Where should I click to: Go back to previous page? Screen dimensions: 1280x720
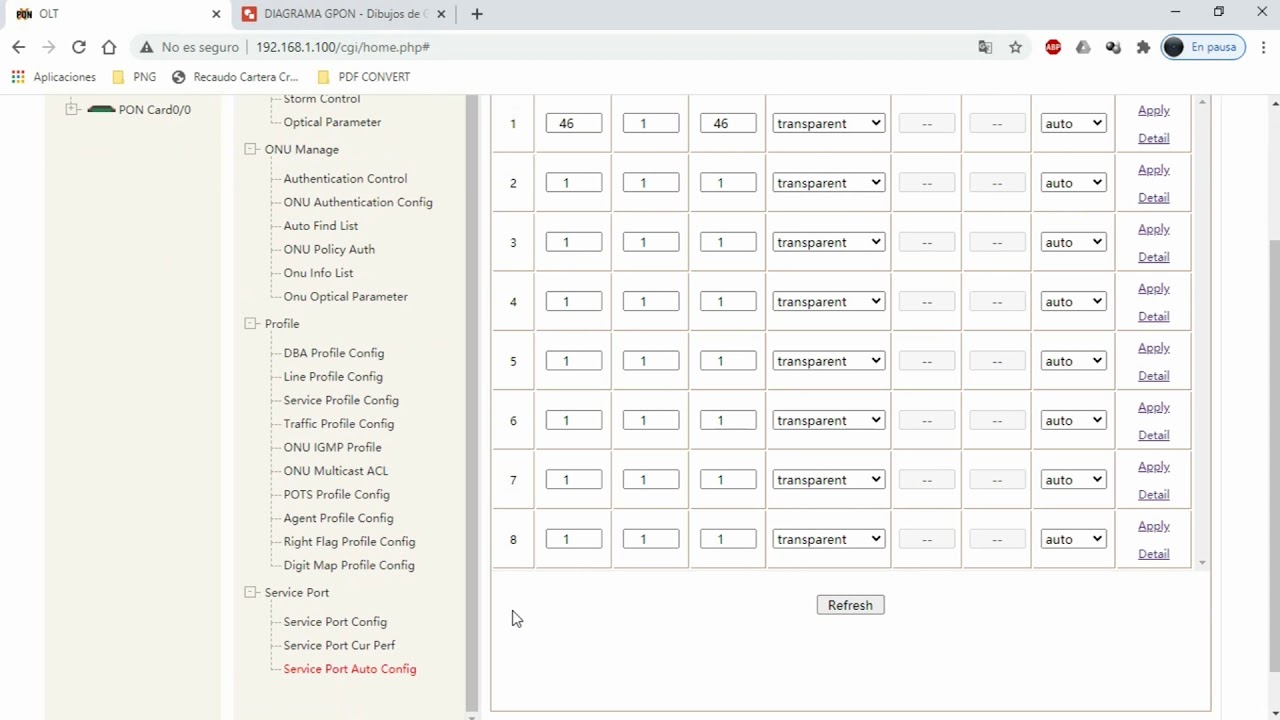(18, 47)
